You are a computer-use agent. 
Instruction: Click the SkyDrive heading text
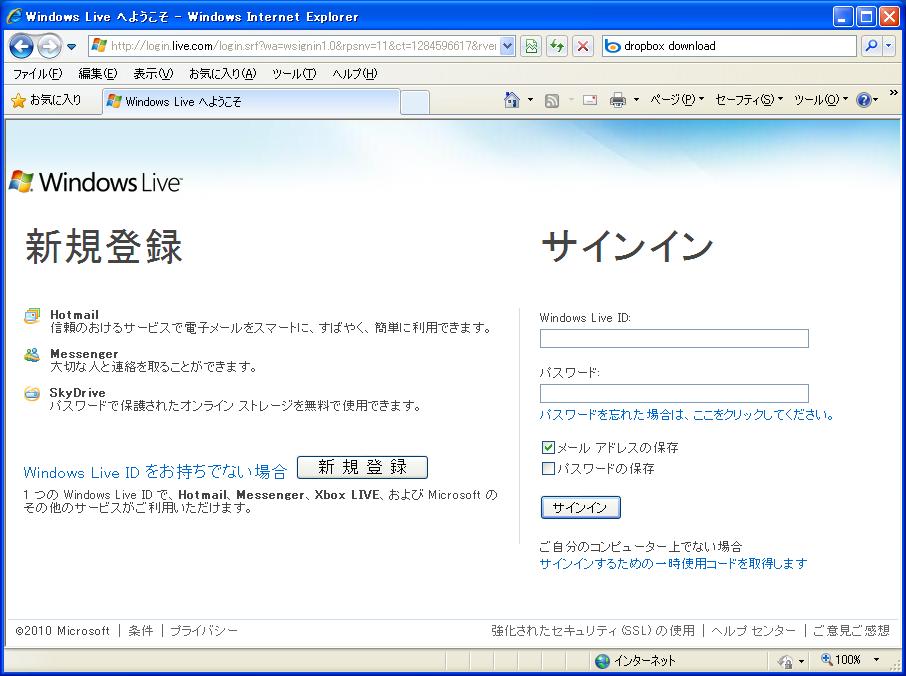pos(77,393)
